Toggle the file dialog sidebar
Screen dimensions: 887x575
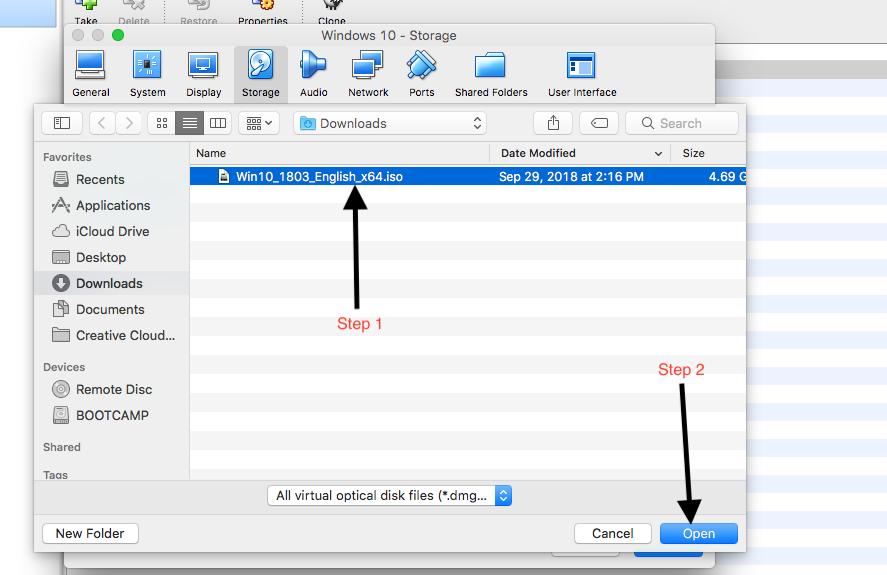(x=62, y=123)
